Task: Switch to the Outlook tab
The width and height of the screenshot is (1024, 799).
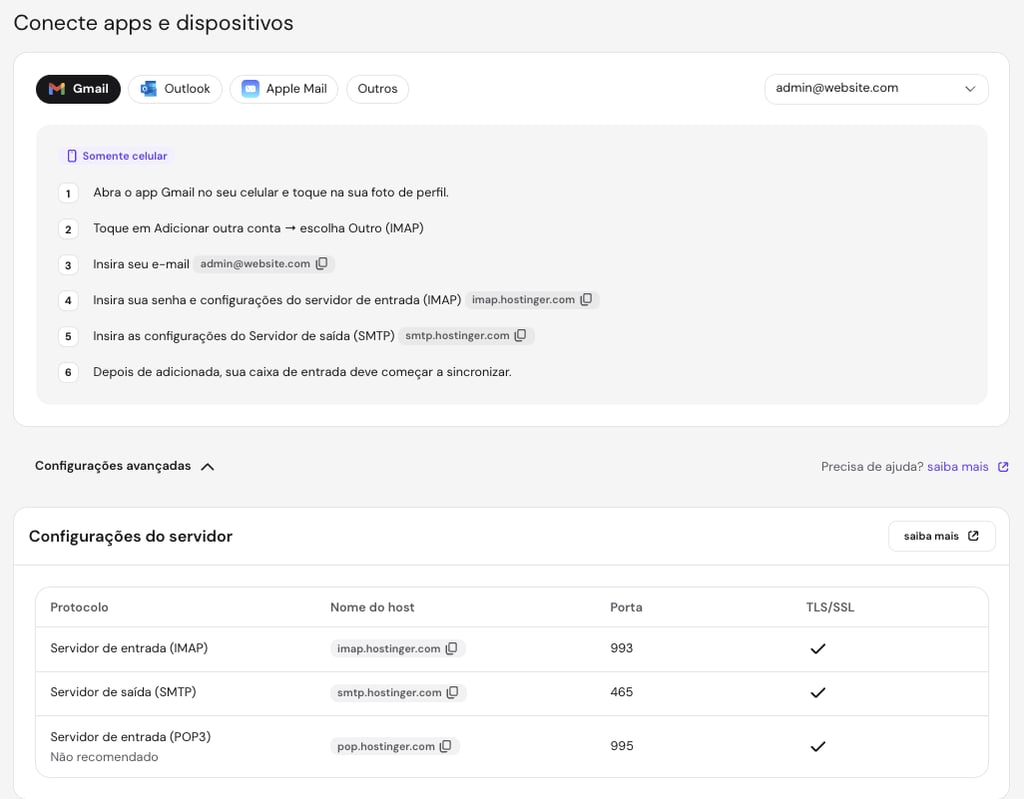Action: click(x=175, y=89)
